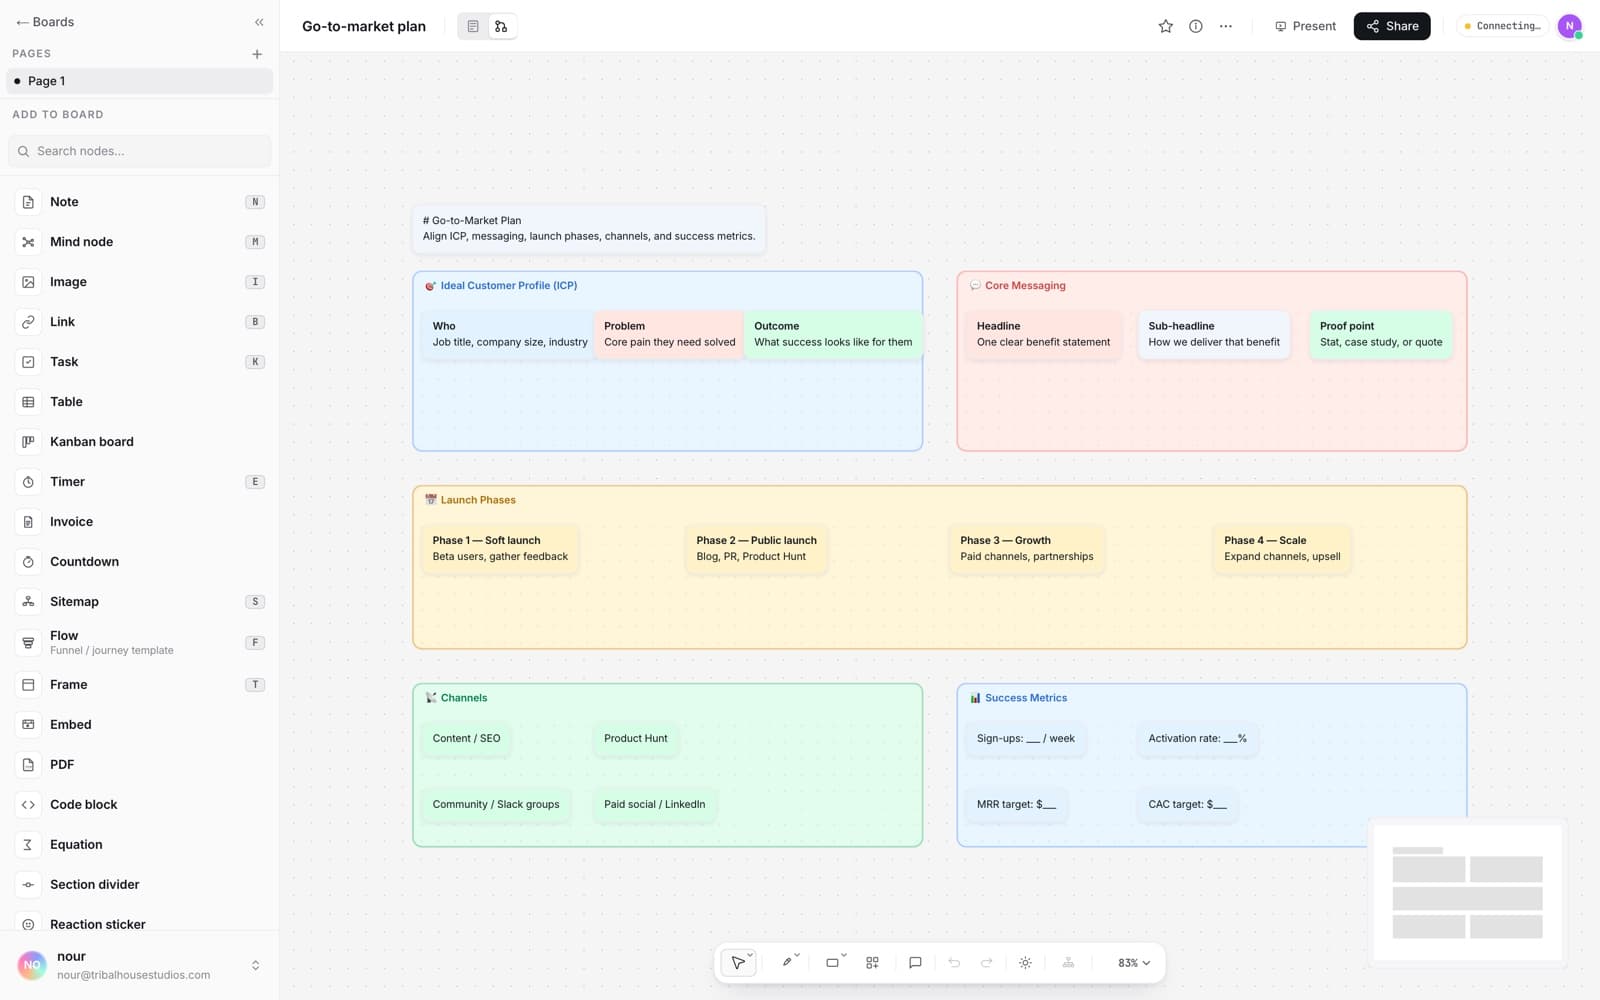Go back to Boards
Screen dimensions: 1600x1000
tap(45, 22)
